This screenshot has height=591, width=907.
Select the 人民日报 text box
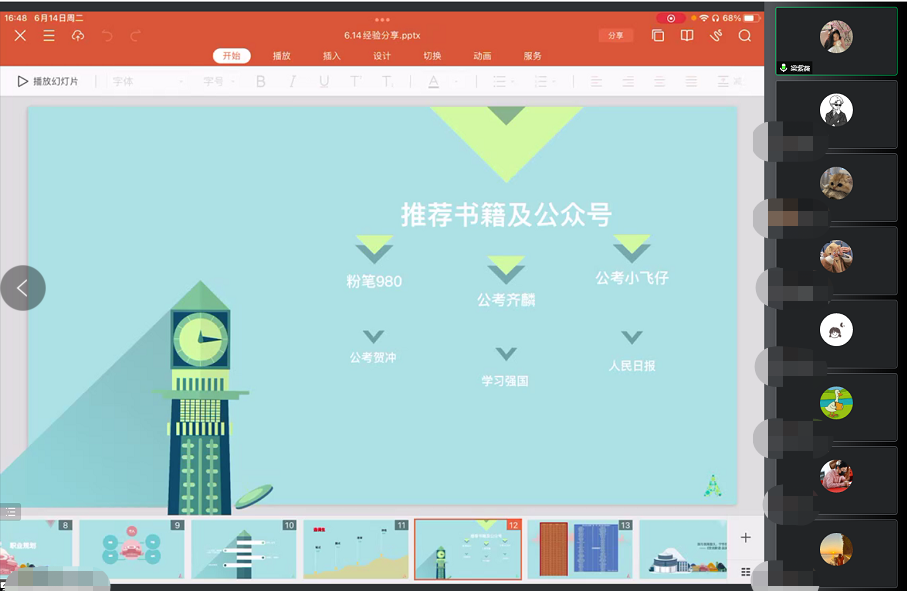[632, 365]
